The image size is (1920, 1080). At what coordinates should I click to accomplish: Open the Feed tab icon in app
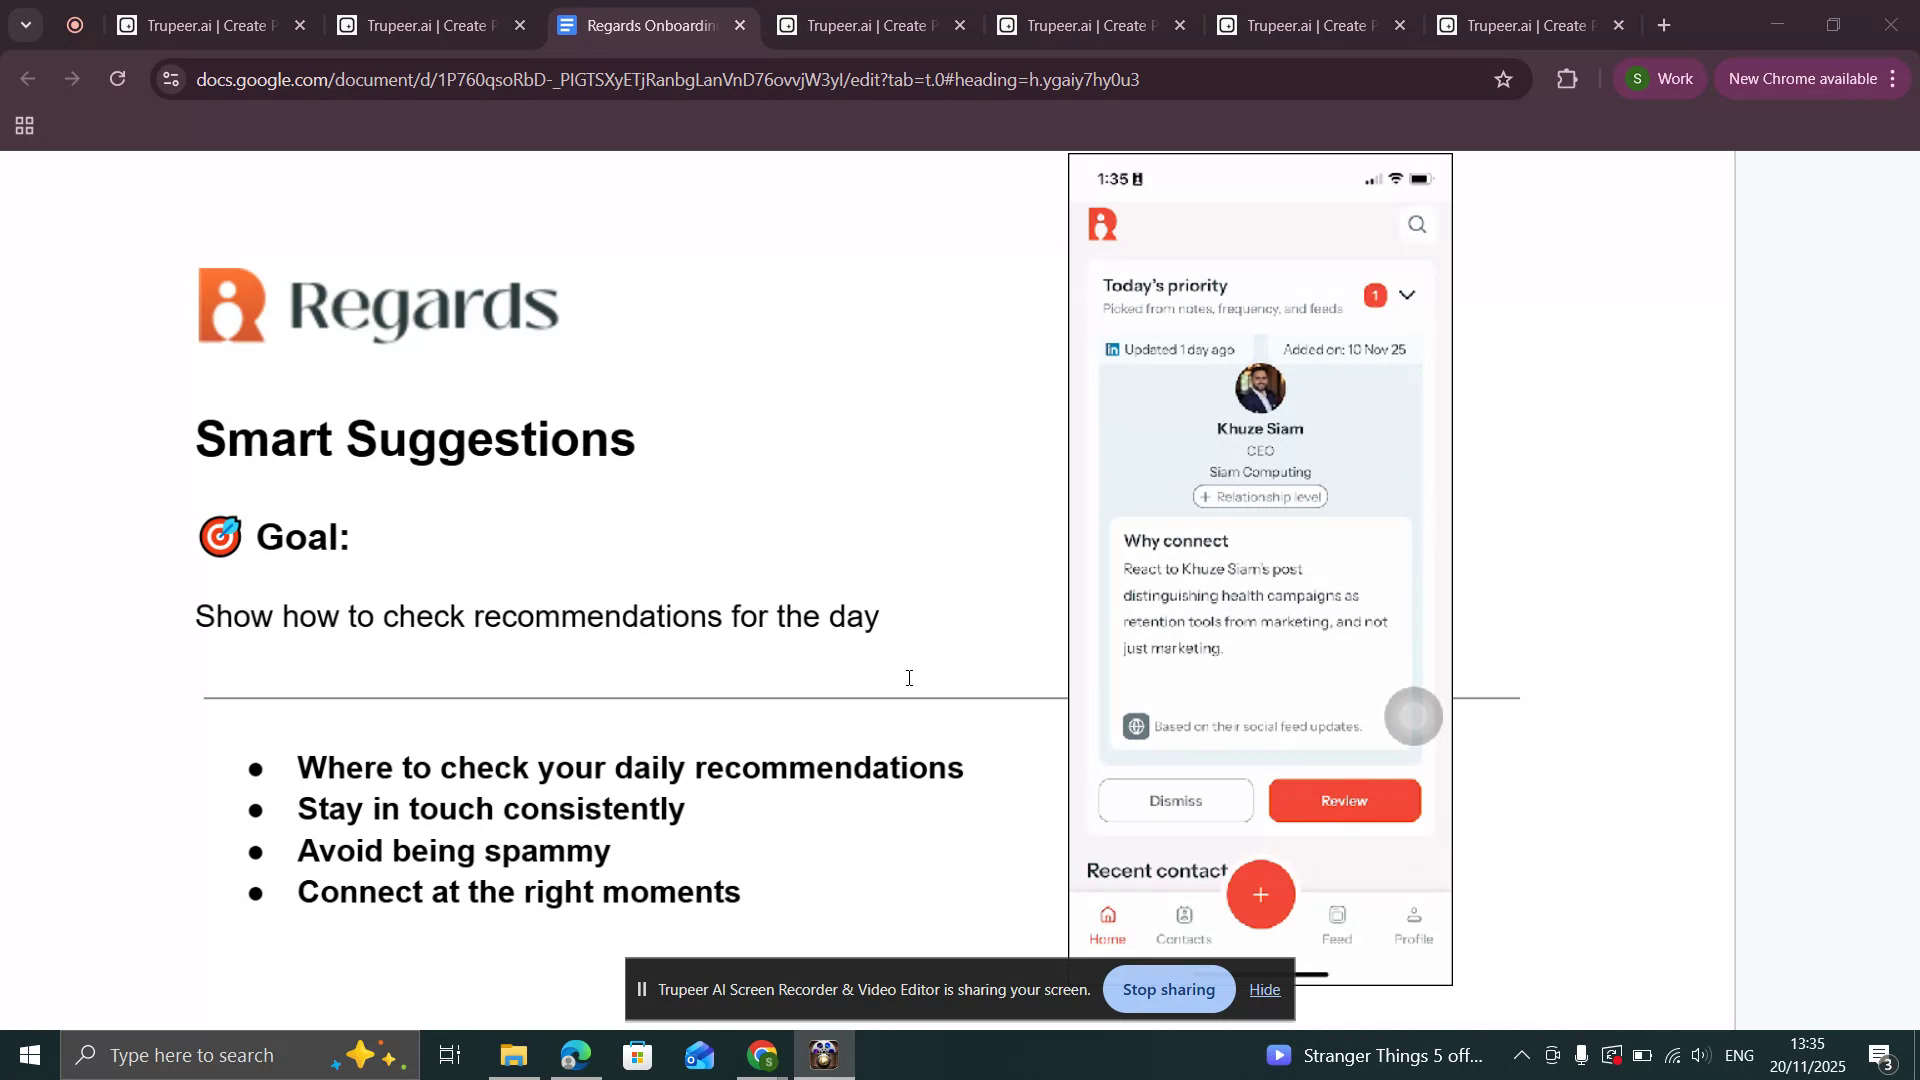1337,916
